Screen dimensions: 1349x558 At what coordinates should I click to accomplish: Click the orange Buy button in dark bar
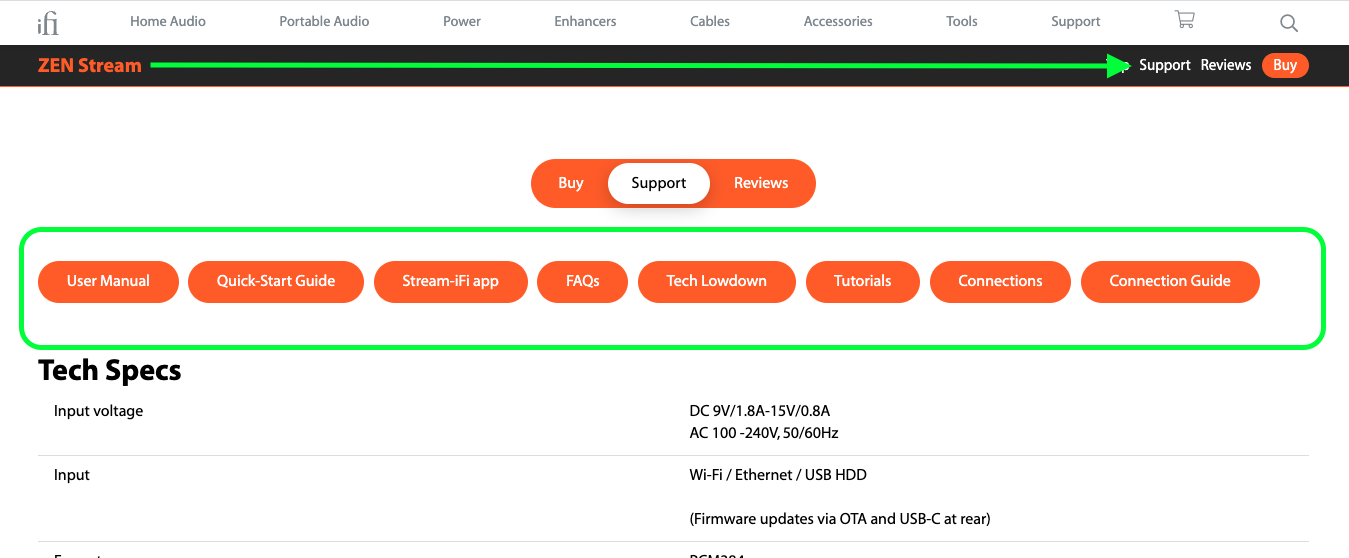pyautogui.click(x=1285, y=65)
